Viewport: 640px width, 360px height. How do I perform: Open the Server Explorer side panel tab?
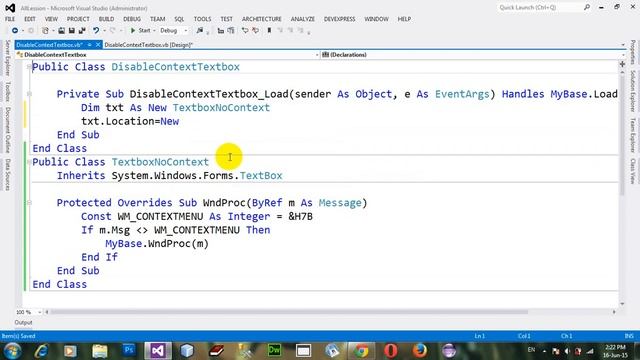tap(7, 58)
